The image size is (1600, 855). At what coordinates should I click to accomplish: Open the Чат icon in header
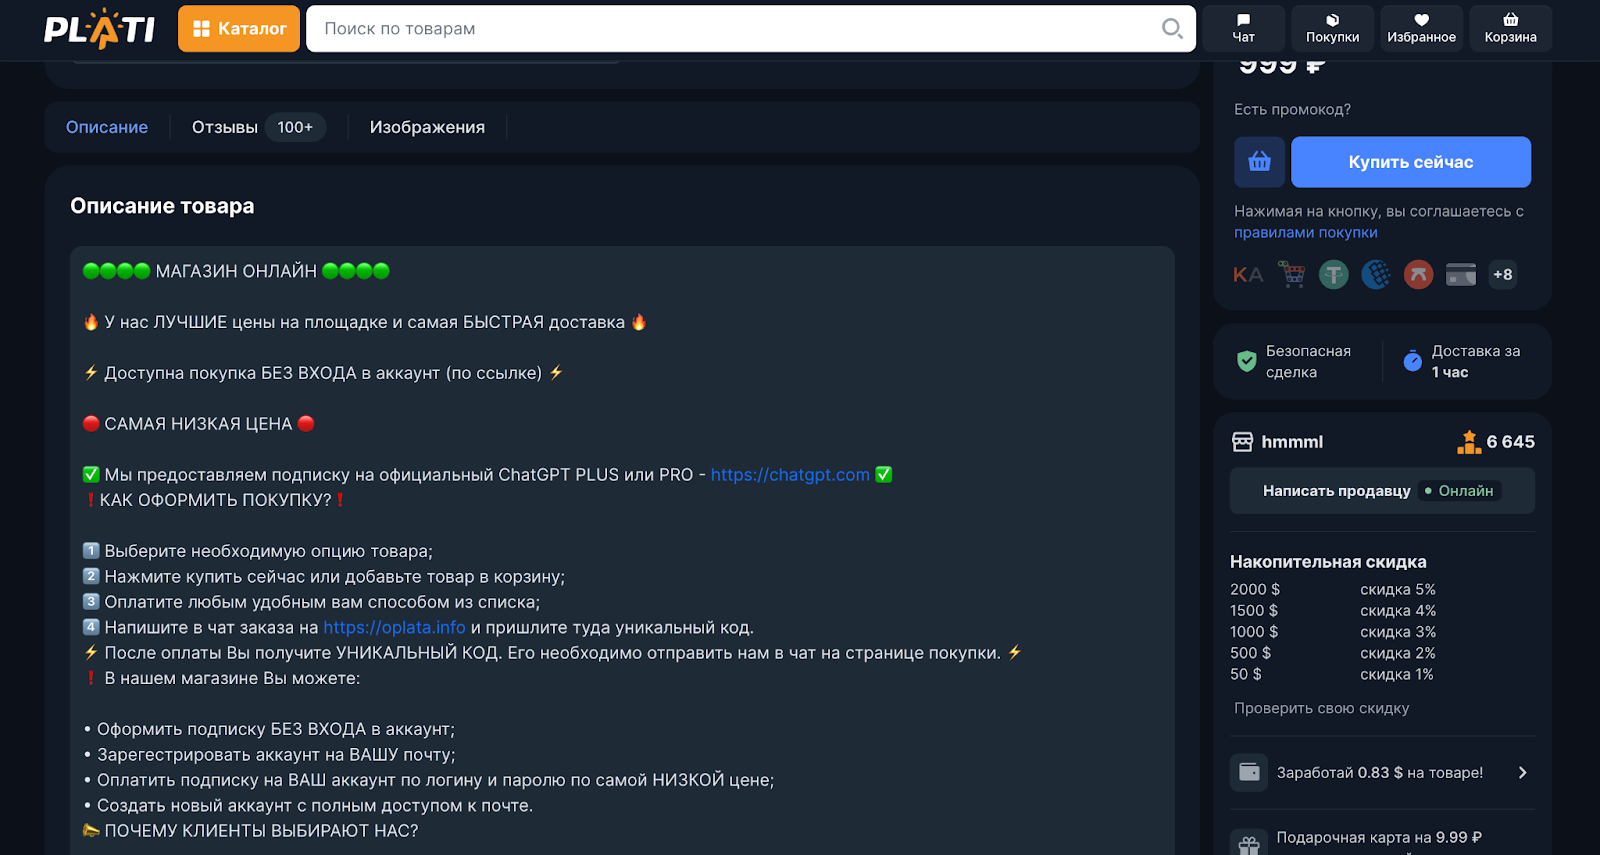click(1243, 28)
